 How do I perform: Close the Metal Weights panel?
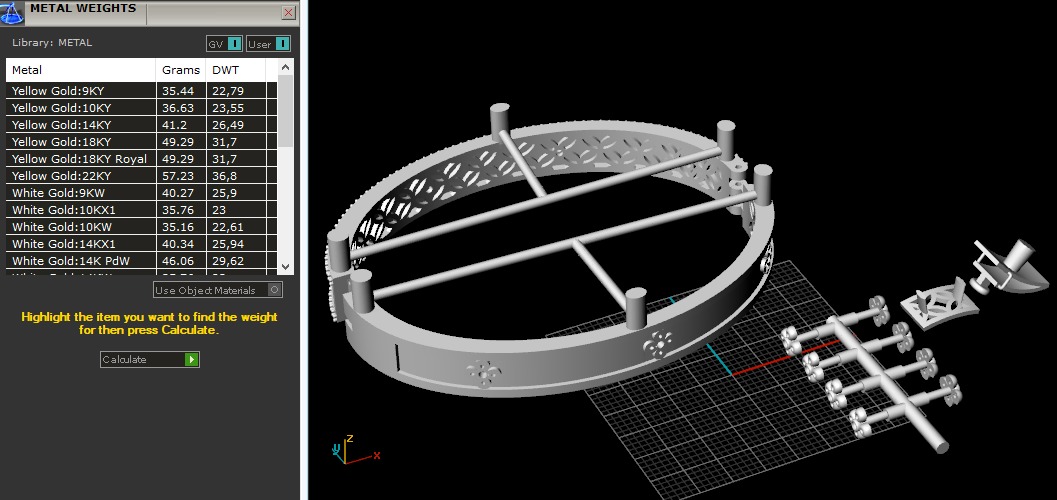289,12
